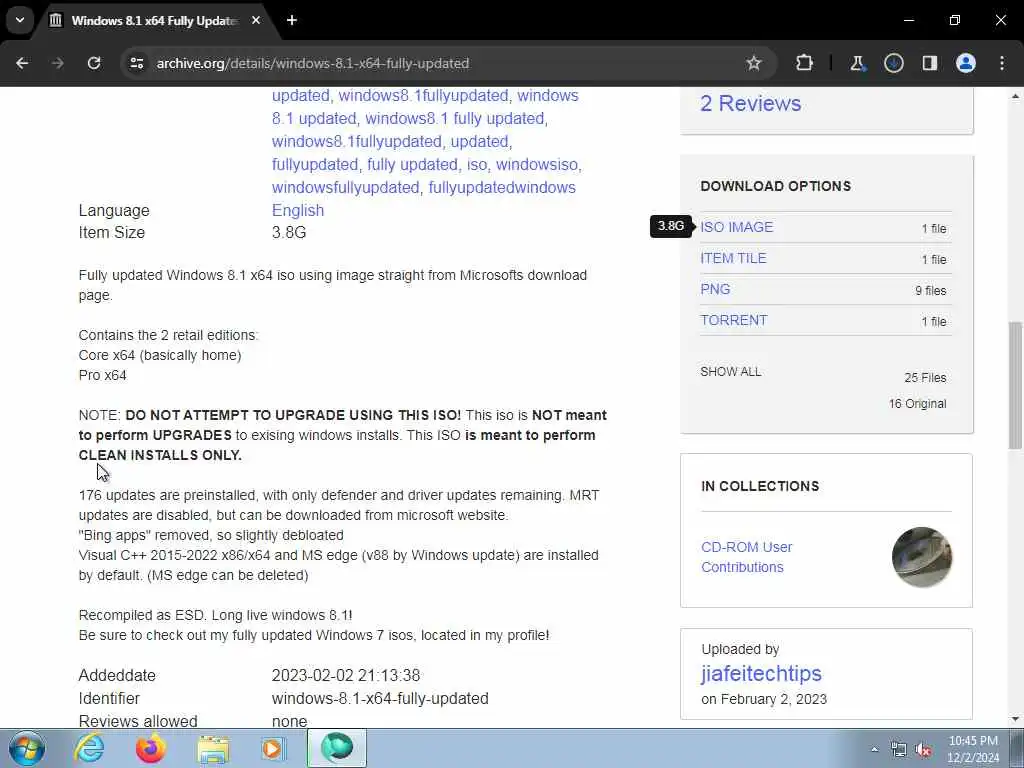Open Chrome Labs flask icon
The image size is (1024, 768).
tap(857, 63)
